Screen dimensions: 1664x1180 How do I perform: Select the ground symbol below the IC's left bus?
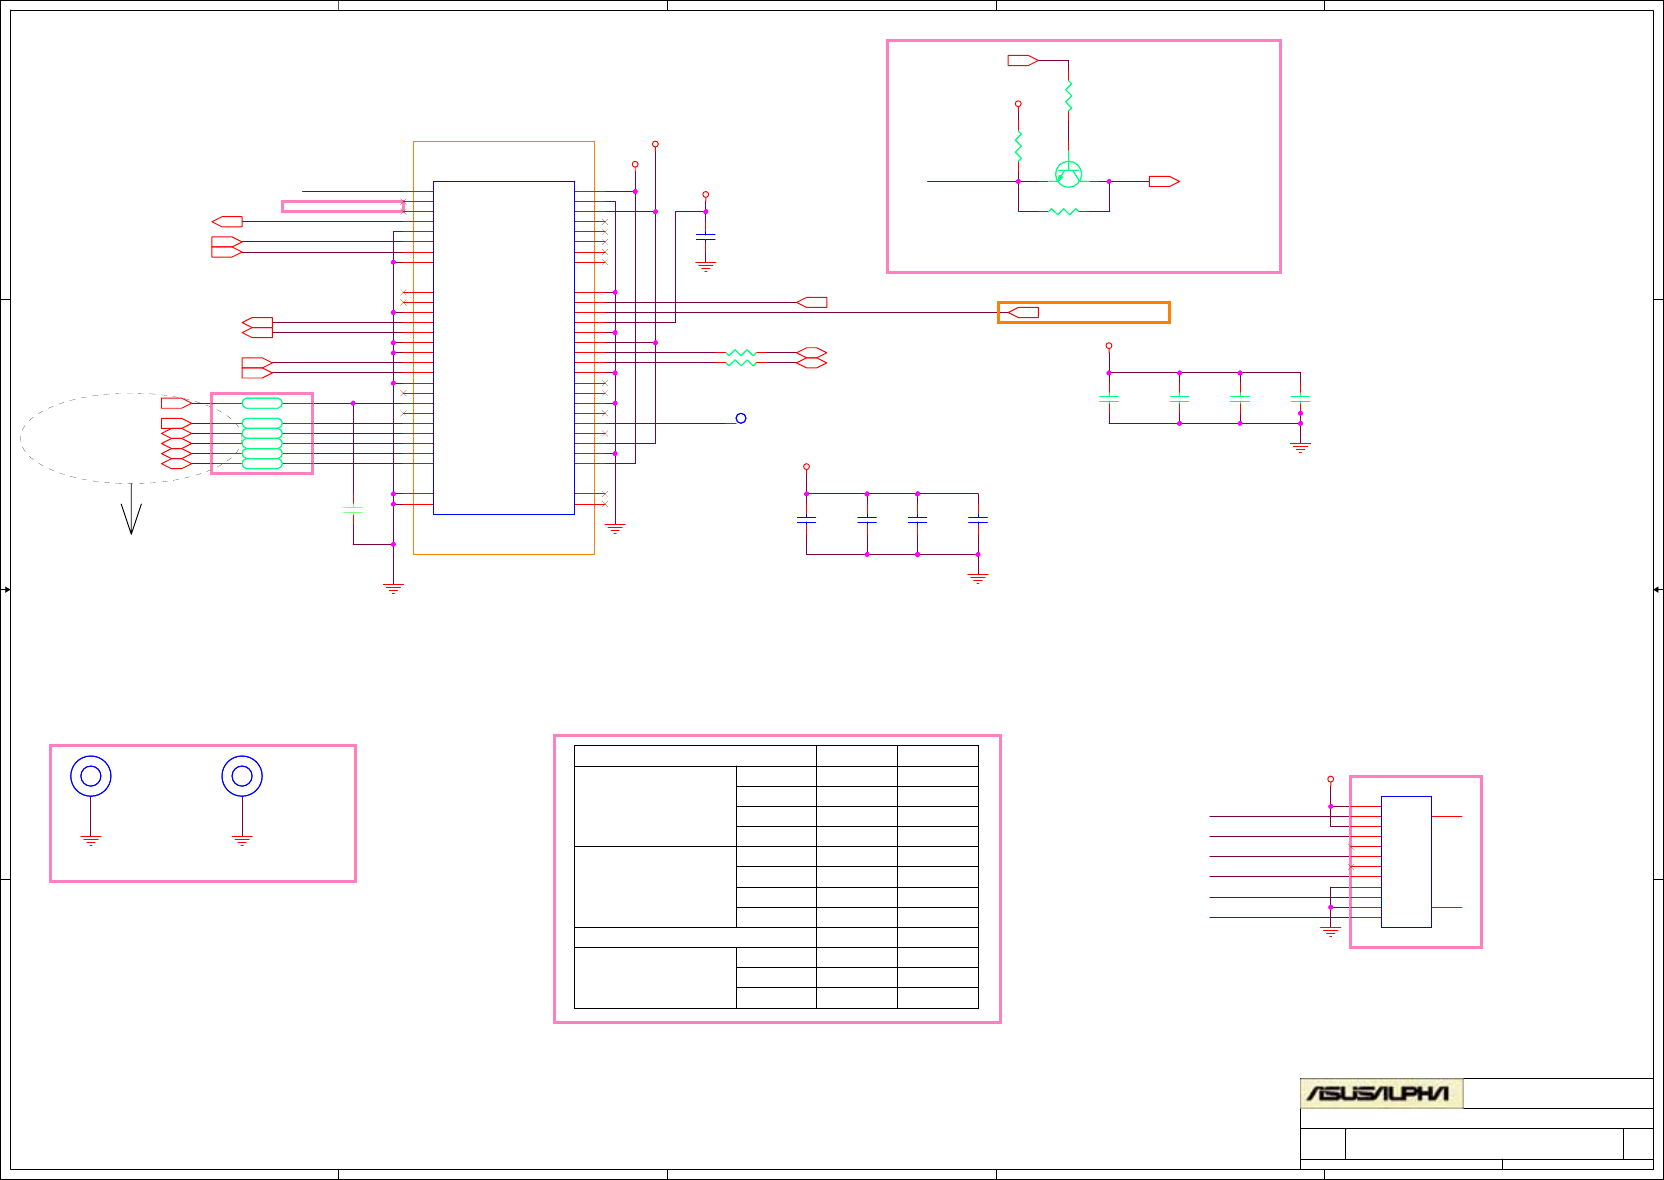tap(393, 588)
